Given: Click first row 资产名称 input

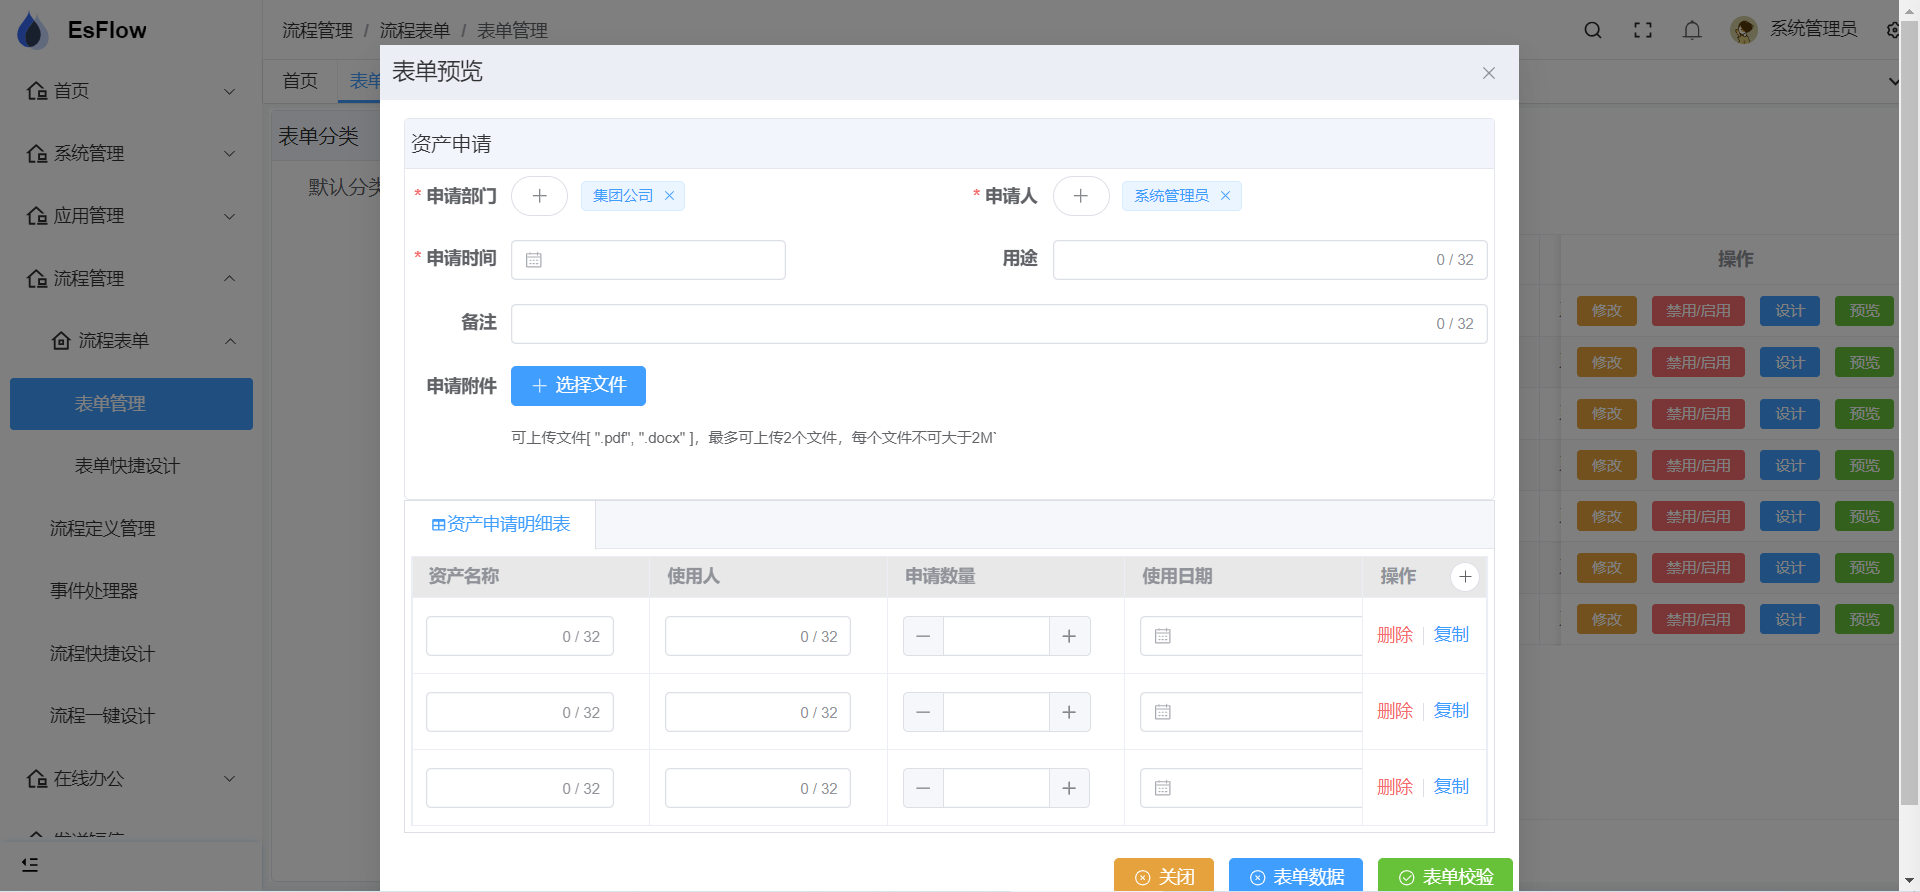Looking at the screenshot, I should (x=520, y=636).
